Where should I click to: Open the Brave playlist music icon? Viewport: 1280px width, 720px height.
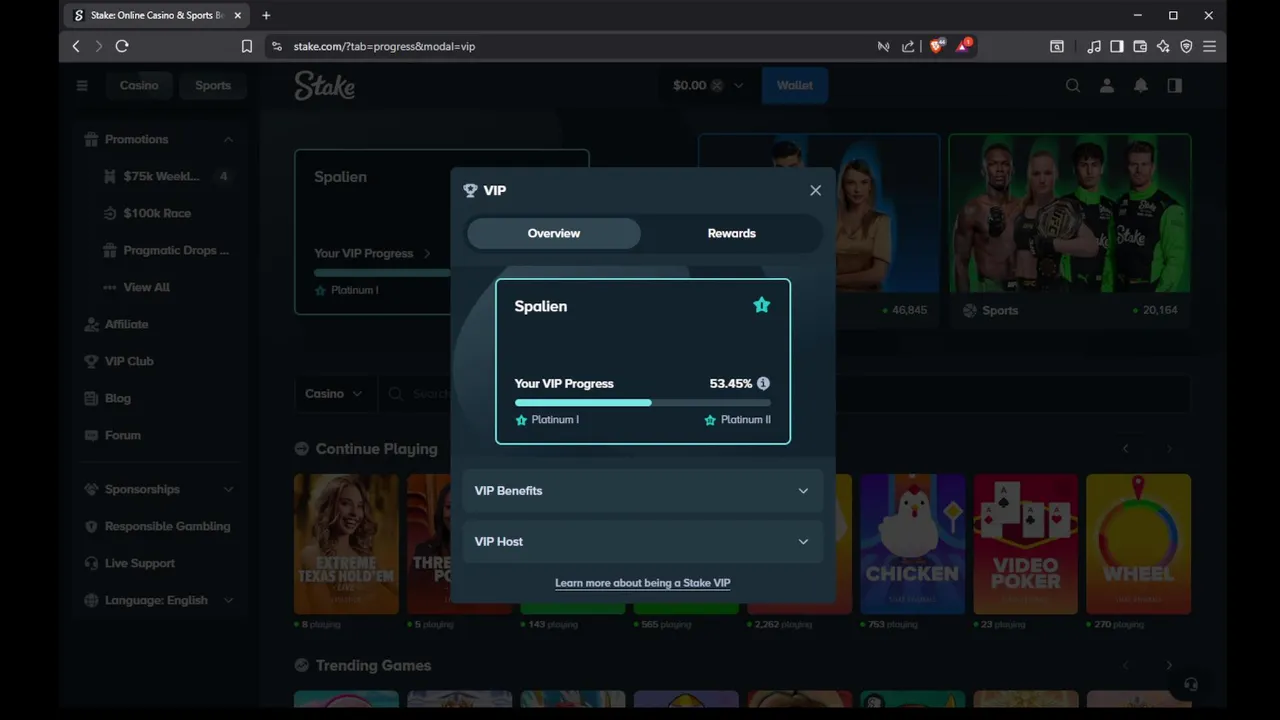click(1094, 46)
